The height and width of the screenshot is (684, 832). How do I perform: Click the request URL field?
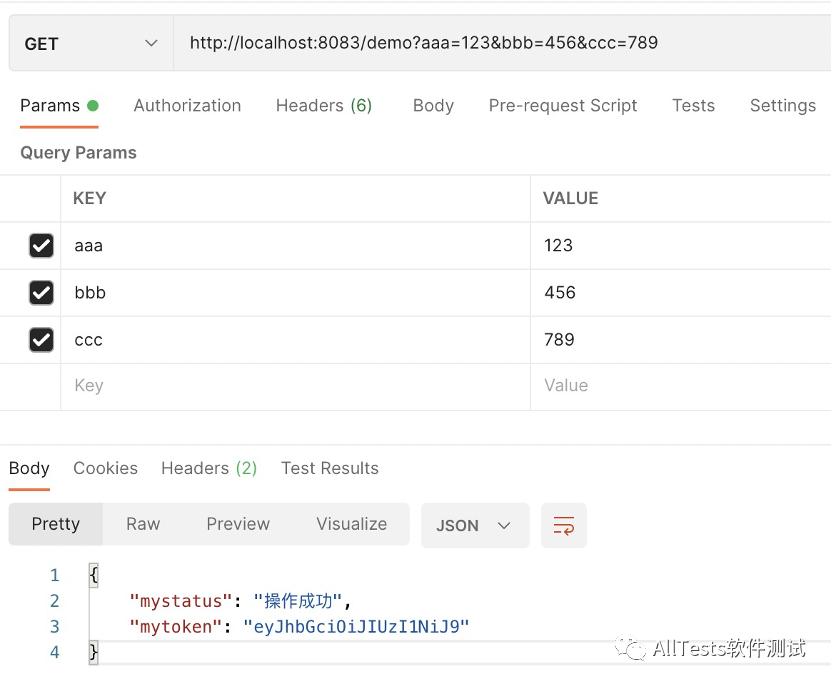click(502, 43)
